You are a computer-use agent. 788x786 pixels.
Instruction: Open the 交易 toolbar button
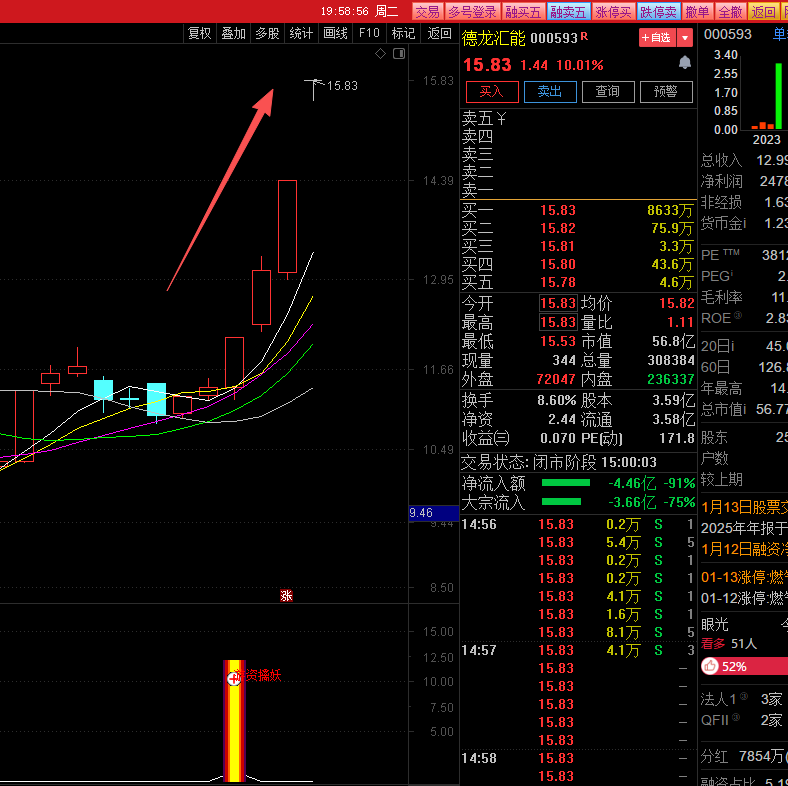pyautogui.click(x=428, y=12)
